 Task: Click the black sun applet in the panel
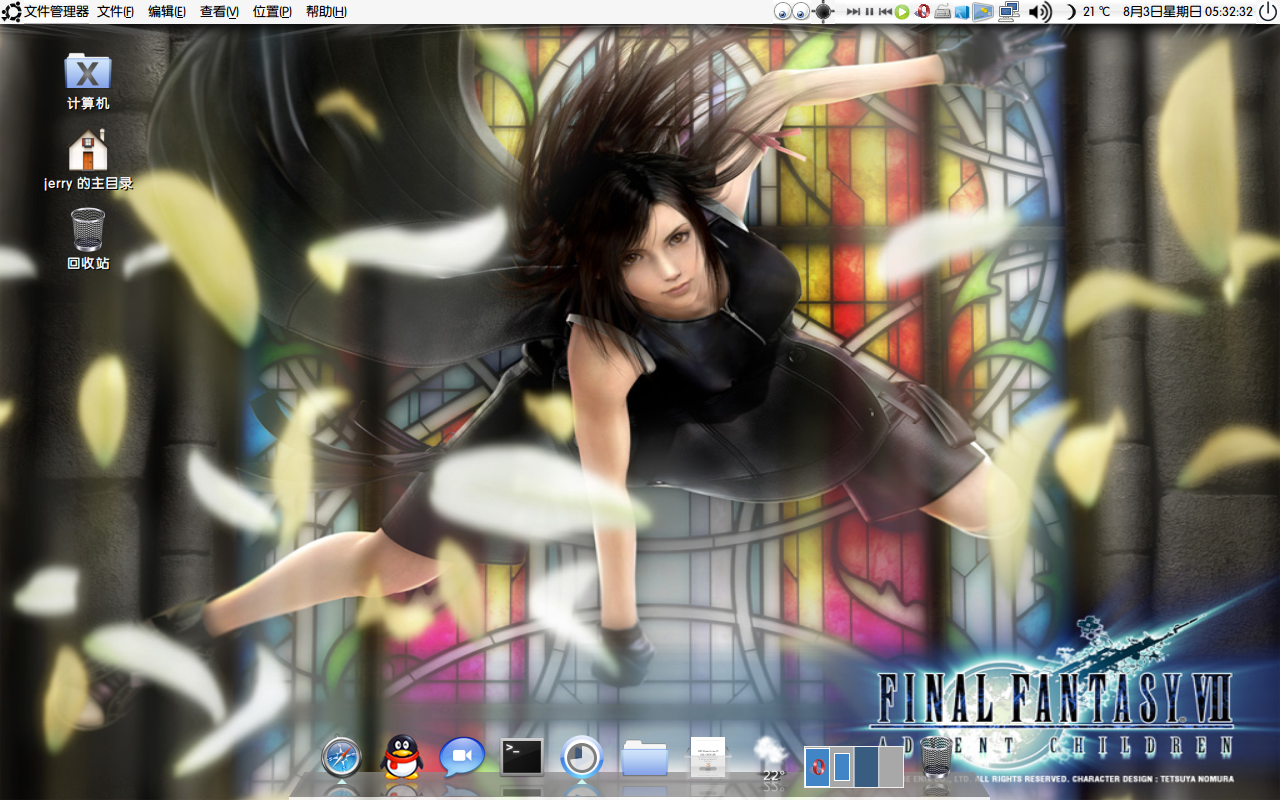824,12
